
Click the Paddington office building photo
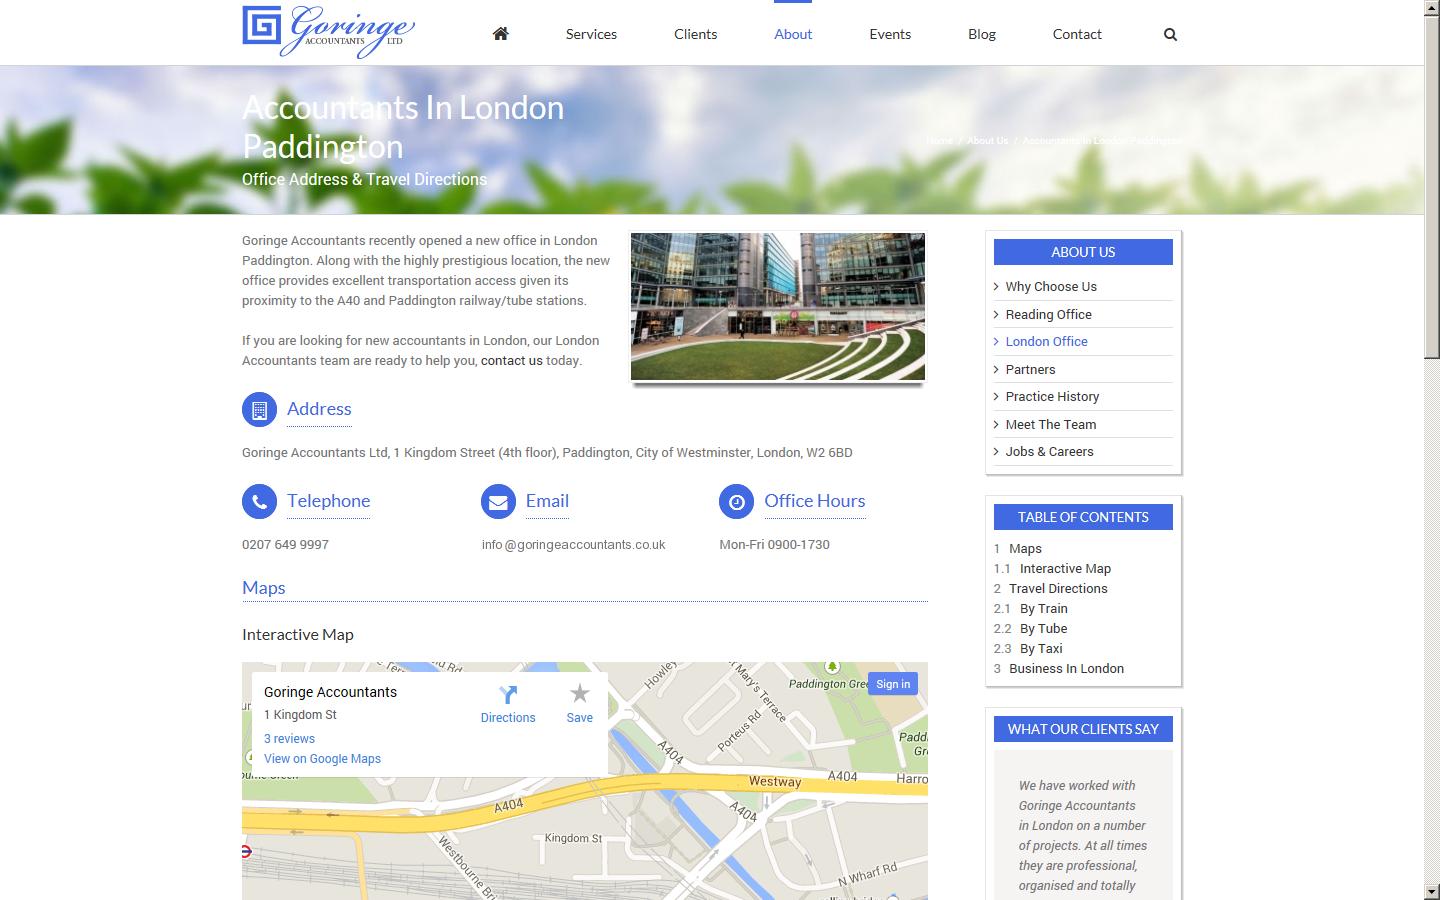tap(777, 306)
